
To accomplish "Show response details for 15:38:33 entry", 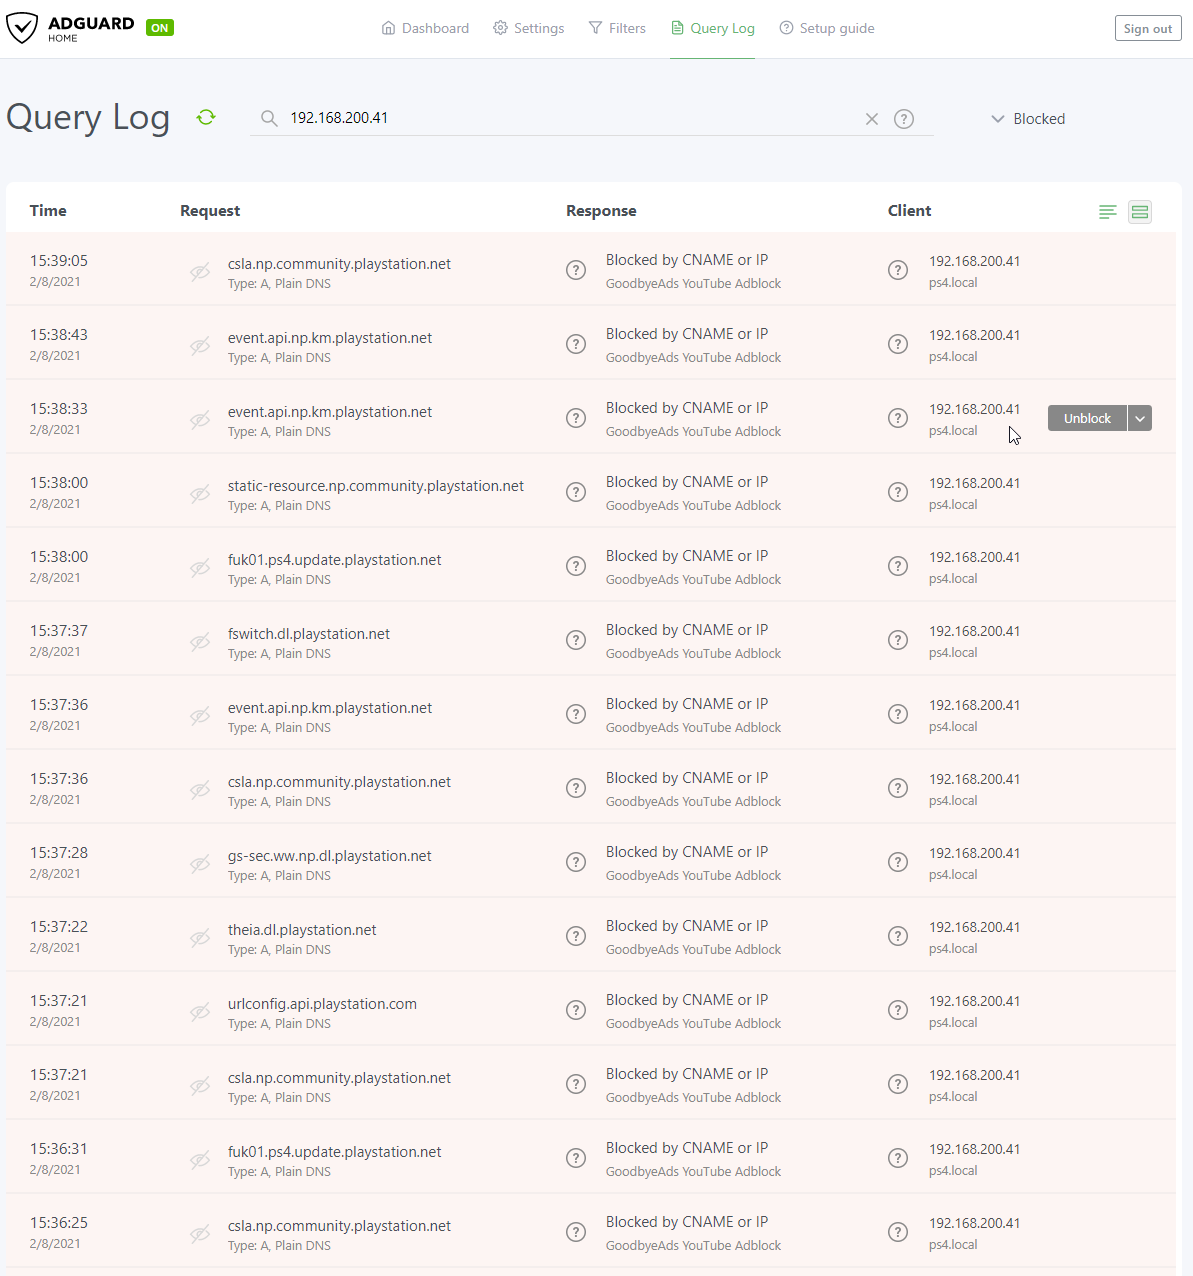I will coord(576,418).
